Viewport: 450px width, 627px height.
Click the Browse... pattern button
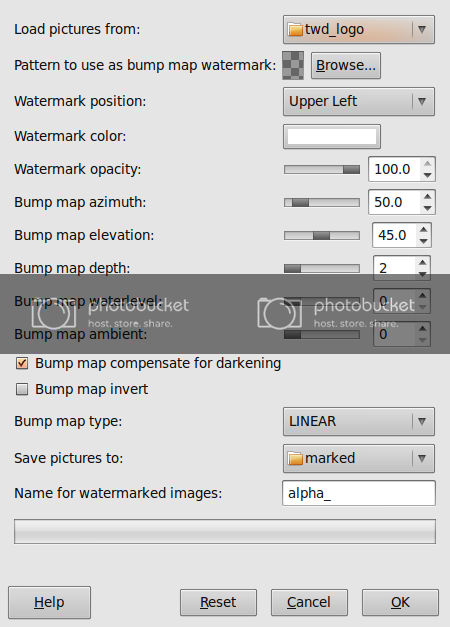tap(346, 65)
